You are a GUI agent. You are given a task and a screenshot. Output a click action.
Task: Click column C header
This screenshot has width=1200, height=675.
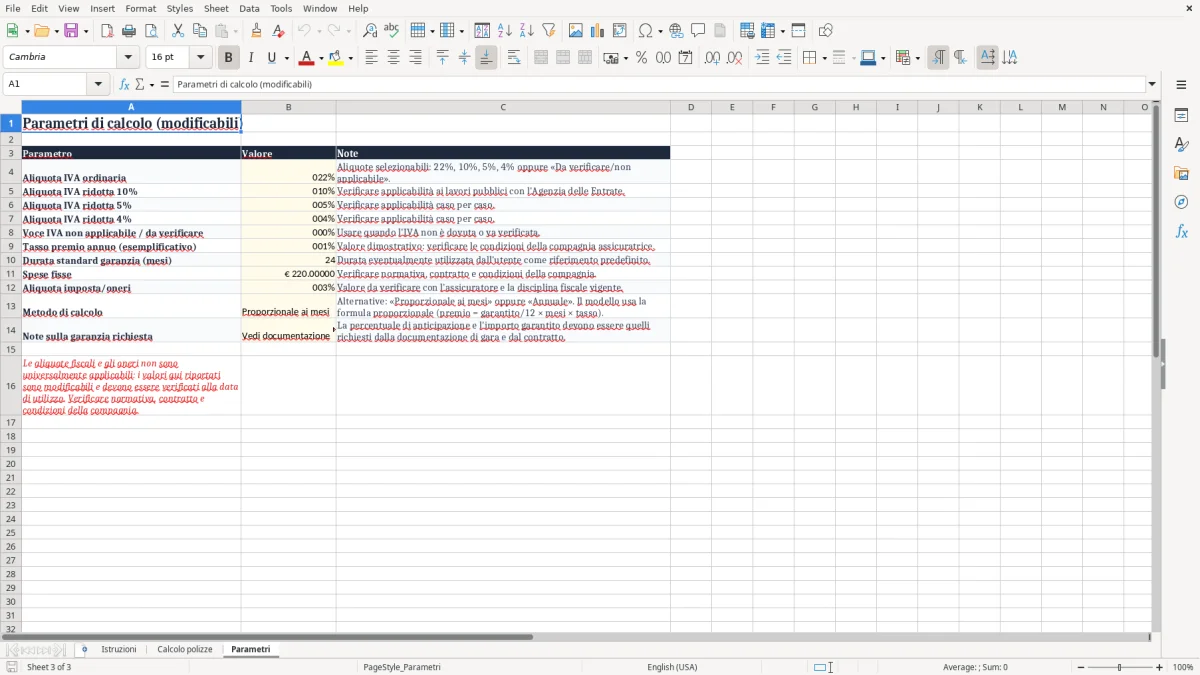[x=503, y=107]
